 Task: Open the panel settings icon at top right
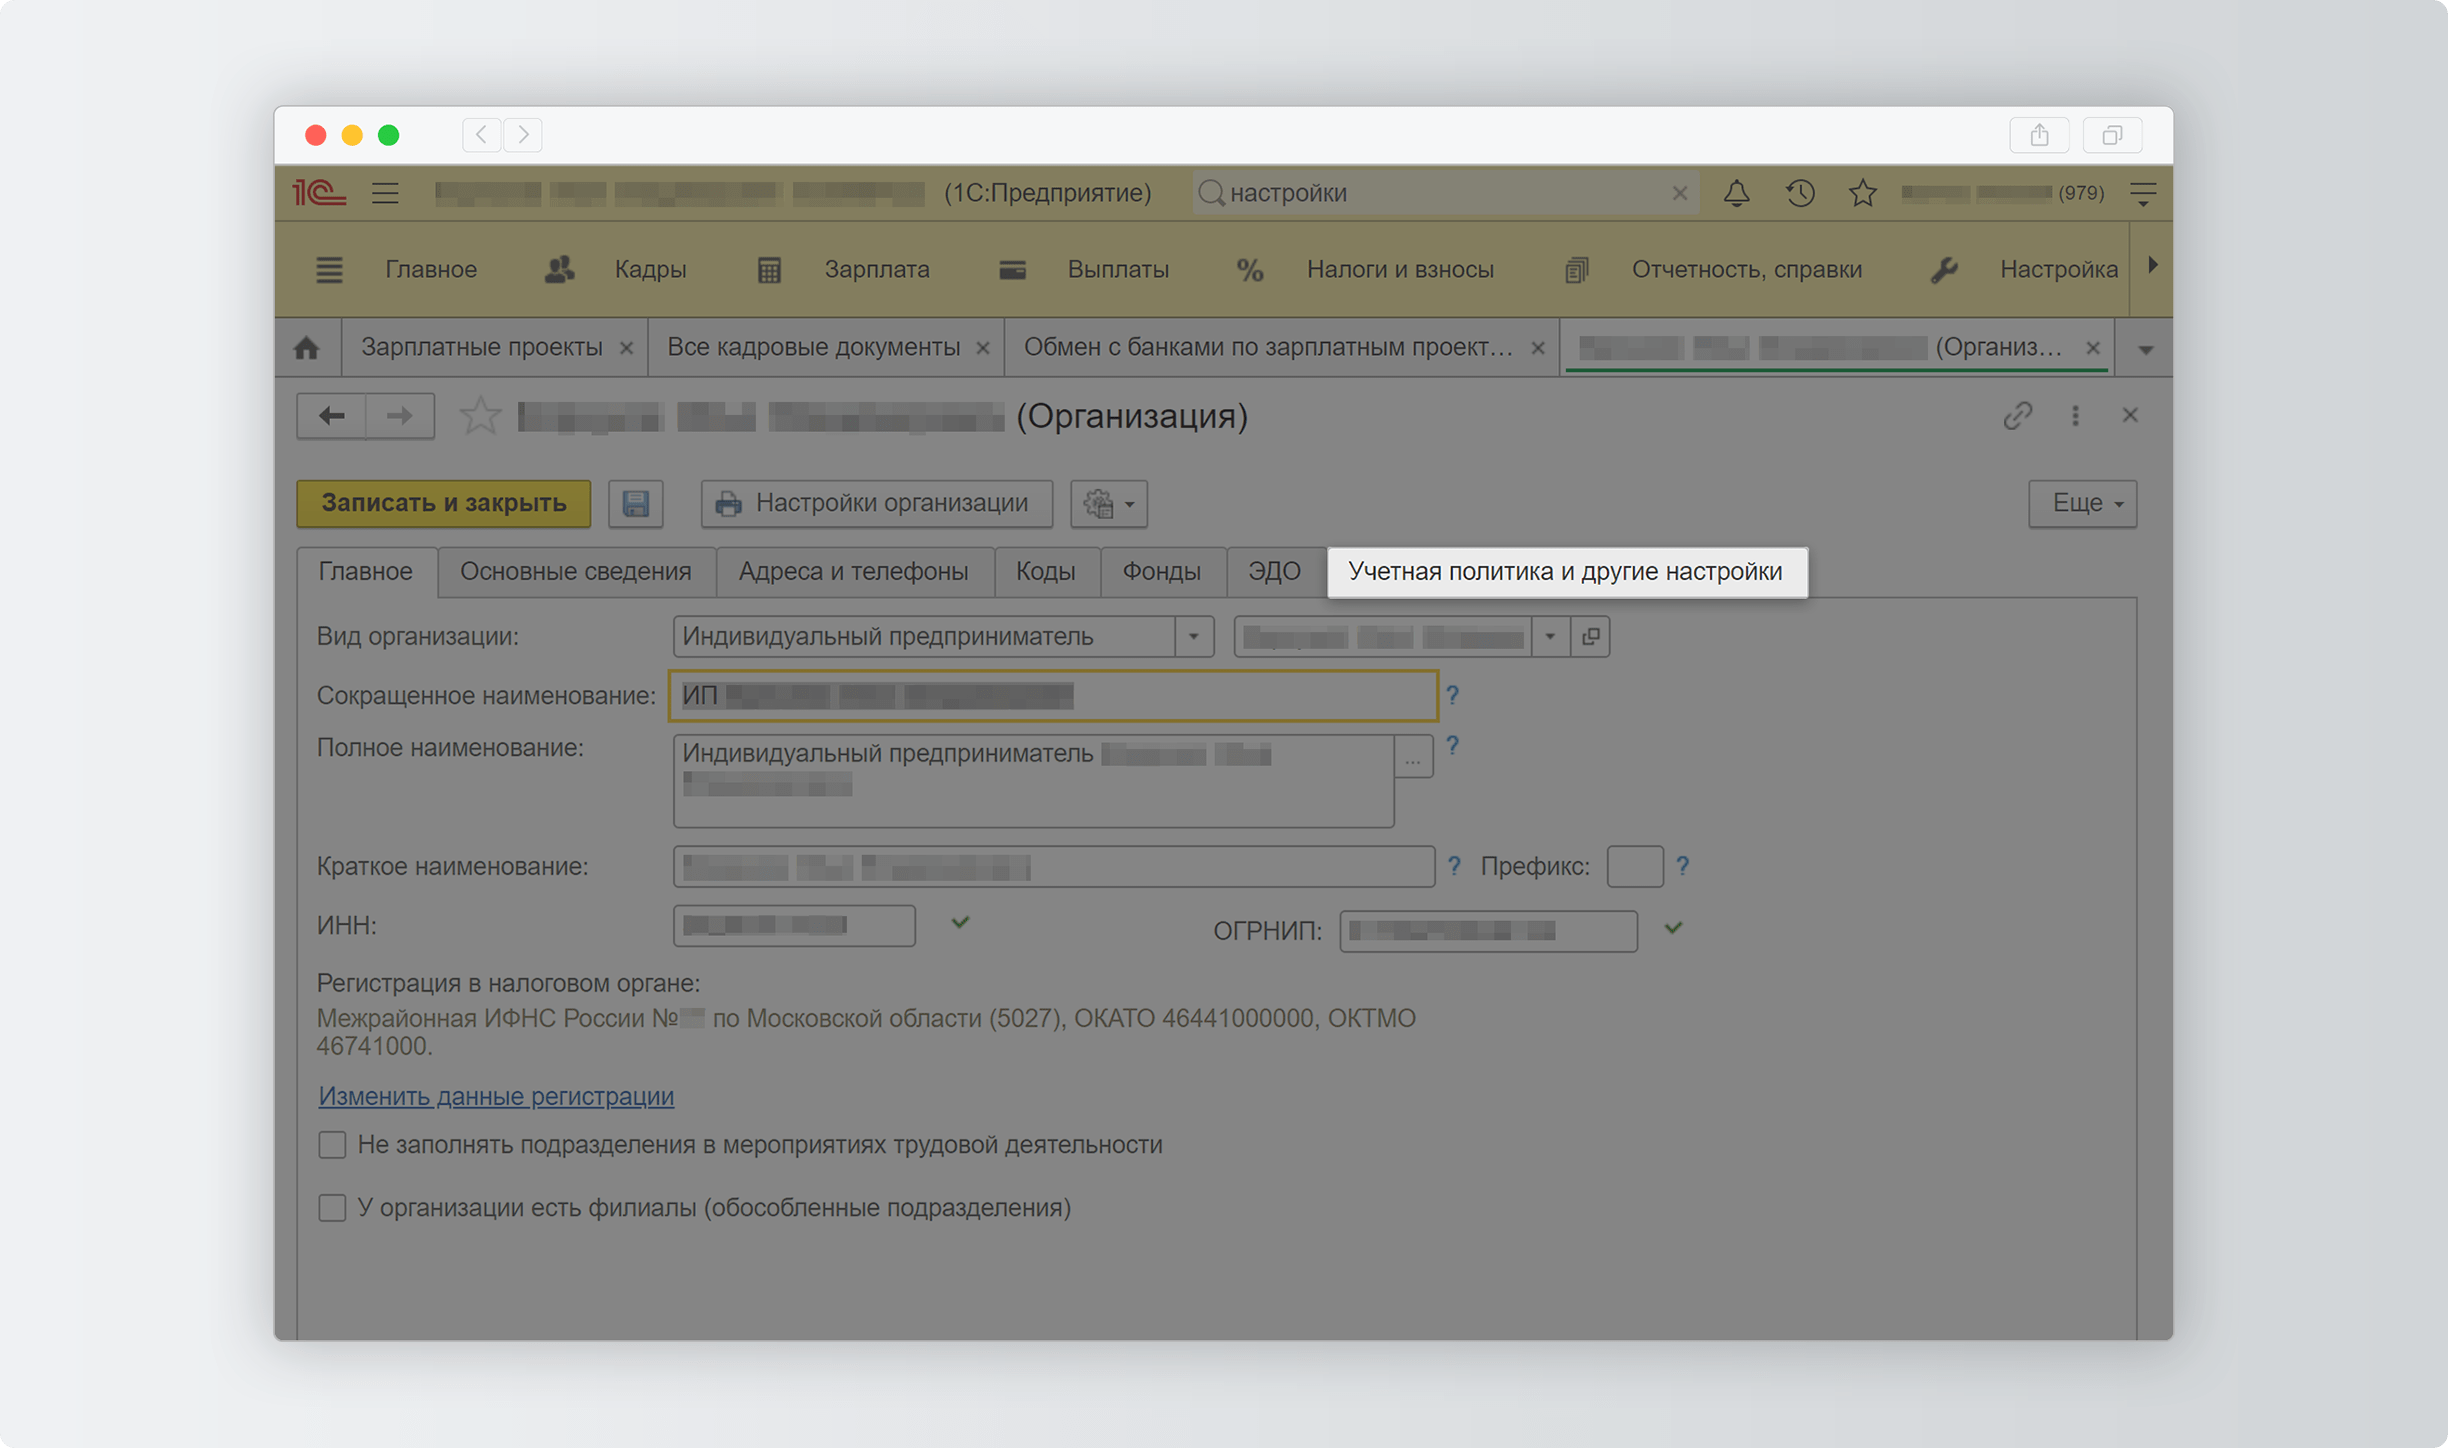[x=2142, y=193]
